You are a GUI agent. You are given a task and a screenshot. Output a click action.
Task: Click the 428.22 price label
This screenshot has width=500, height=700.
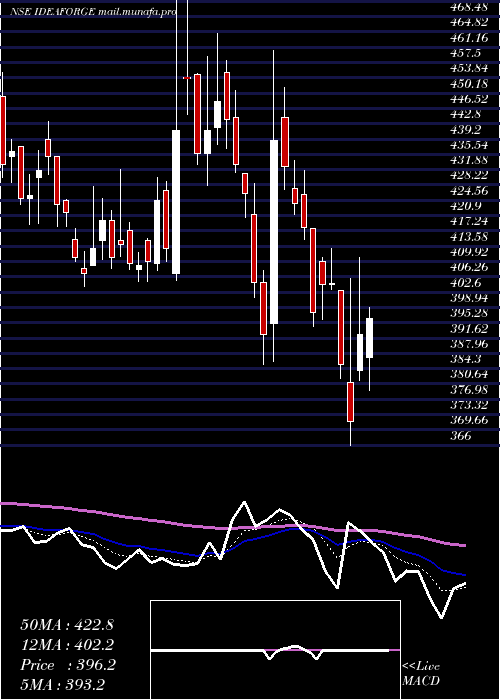[x=469, y=175]
